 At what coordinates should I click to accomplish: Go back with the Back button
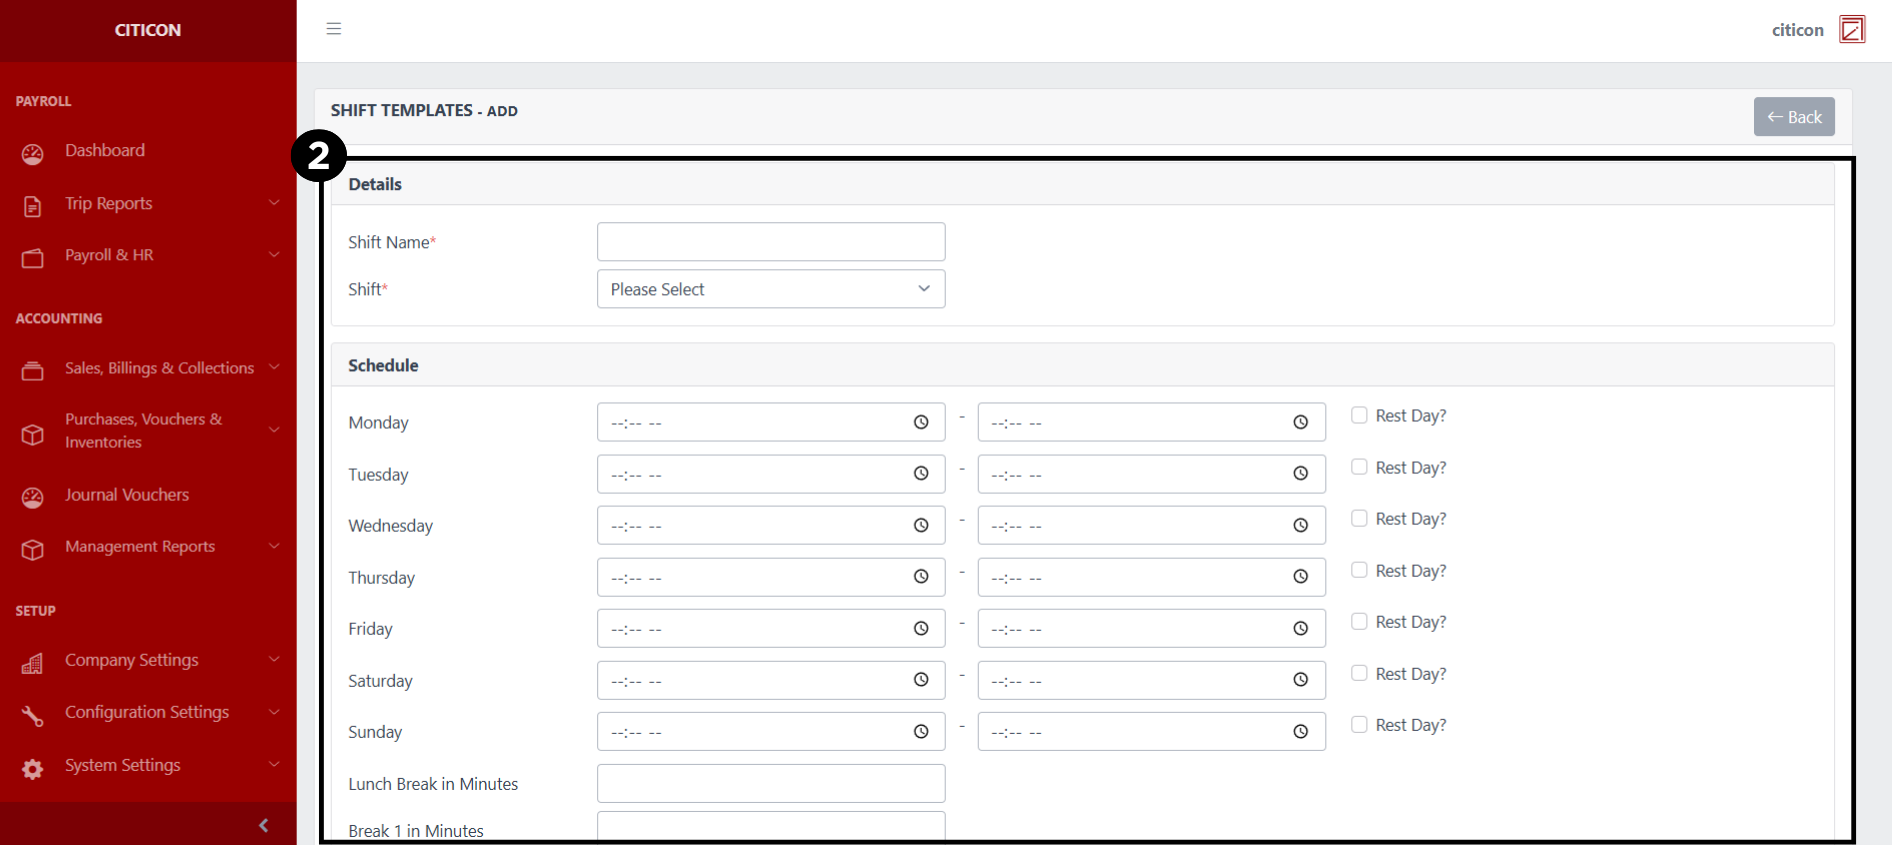point(1794,116)
